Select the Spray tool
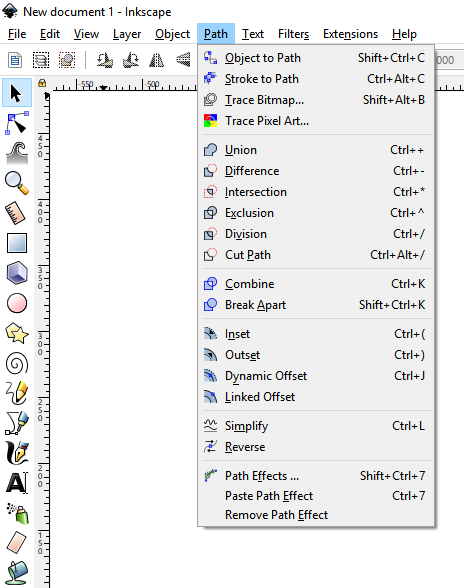 [17, 513]
